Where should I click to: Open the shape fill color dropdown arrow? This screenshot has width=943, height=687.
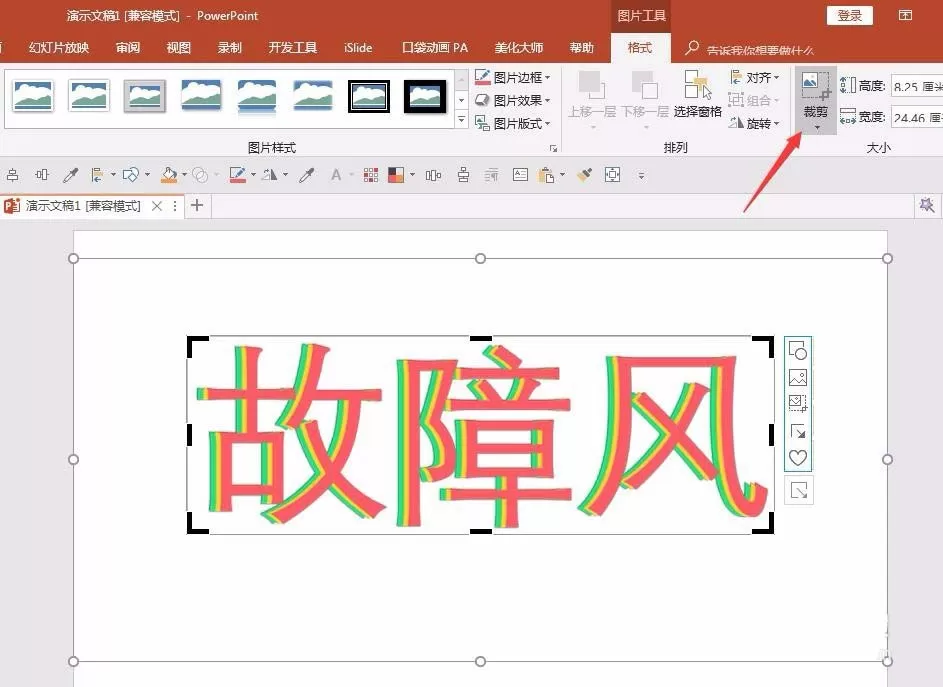click(x=184, y=175)
